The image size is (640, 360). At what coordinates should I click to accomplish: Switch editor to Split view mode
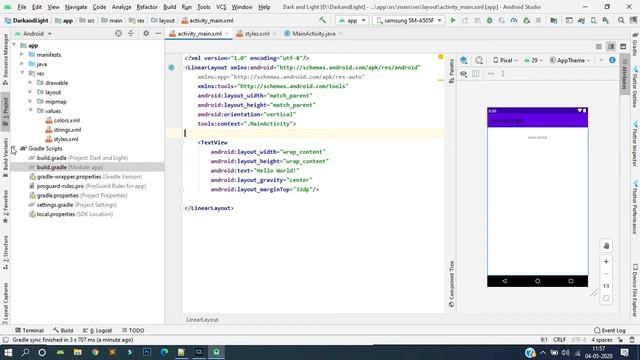pyautogui.click(x=611, y=47)
